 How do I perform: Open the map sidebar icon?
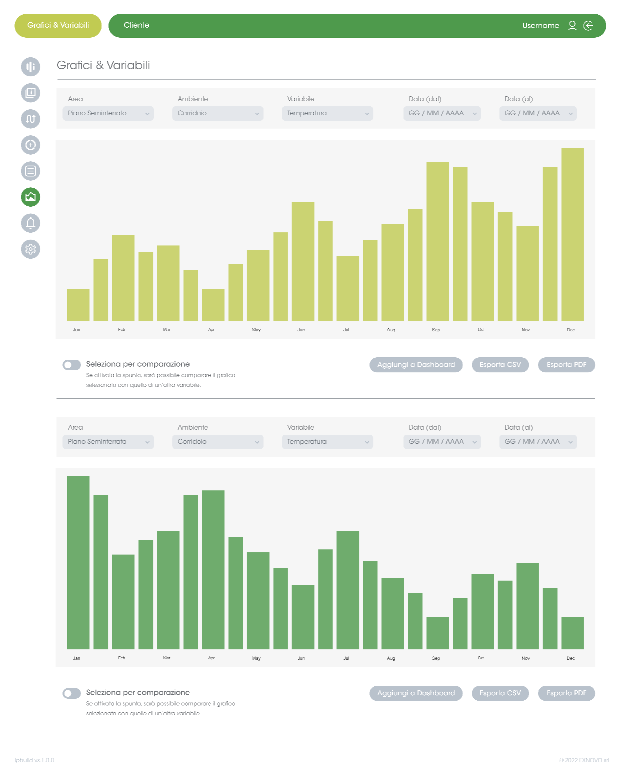pyautogui.click(x=31, y=119)
